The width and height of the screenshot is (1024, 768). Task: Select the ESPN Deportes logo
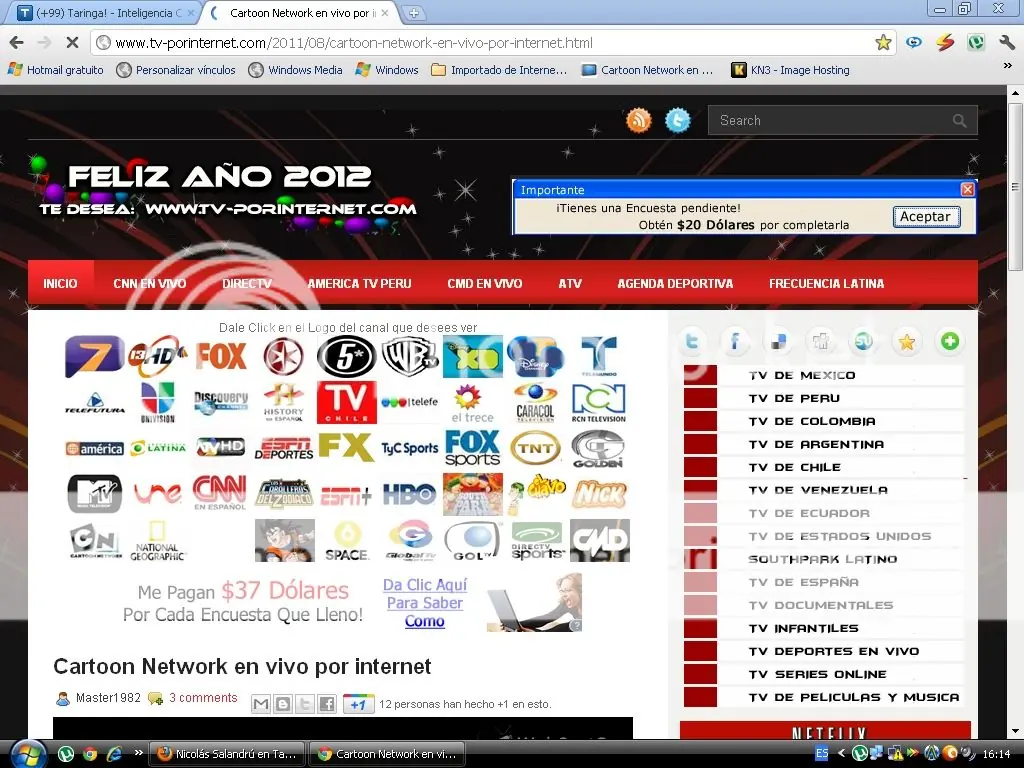coord(284,448)
